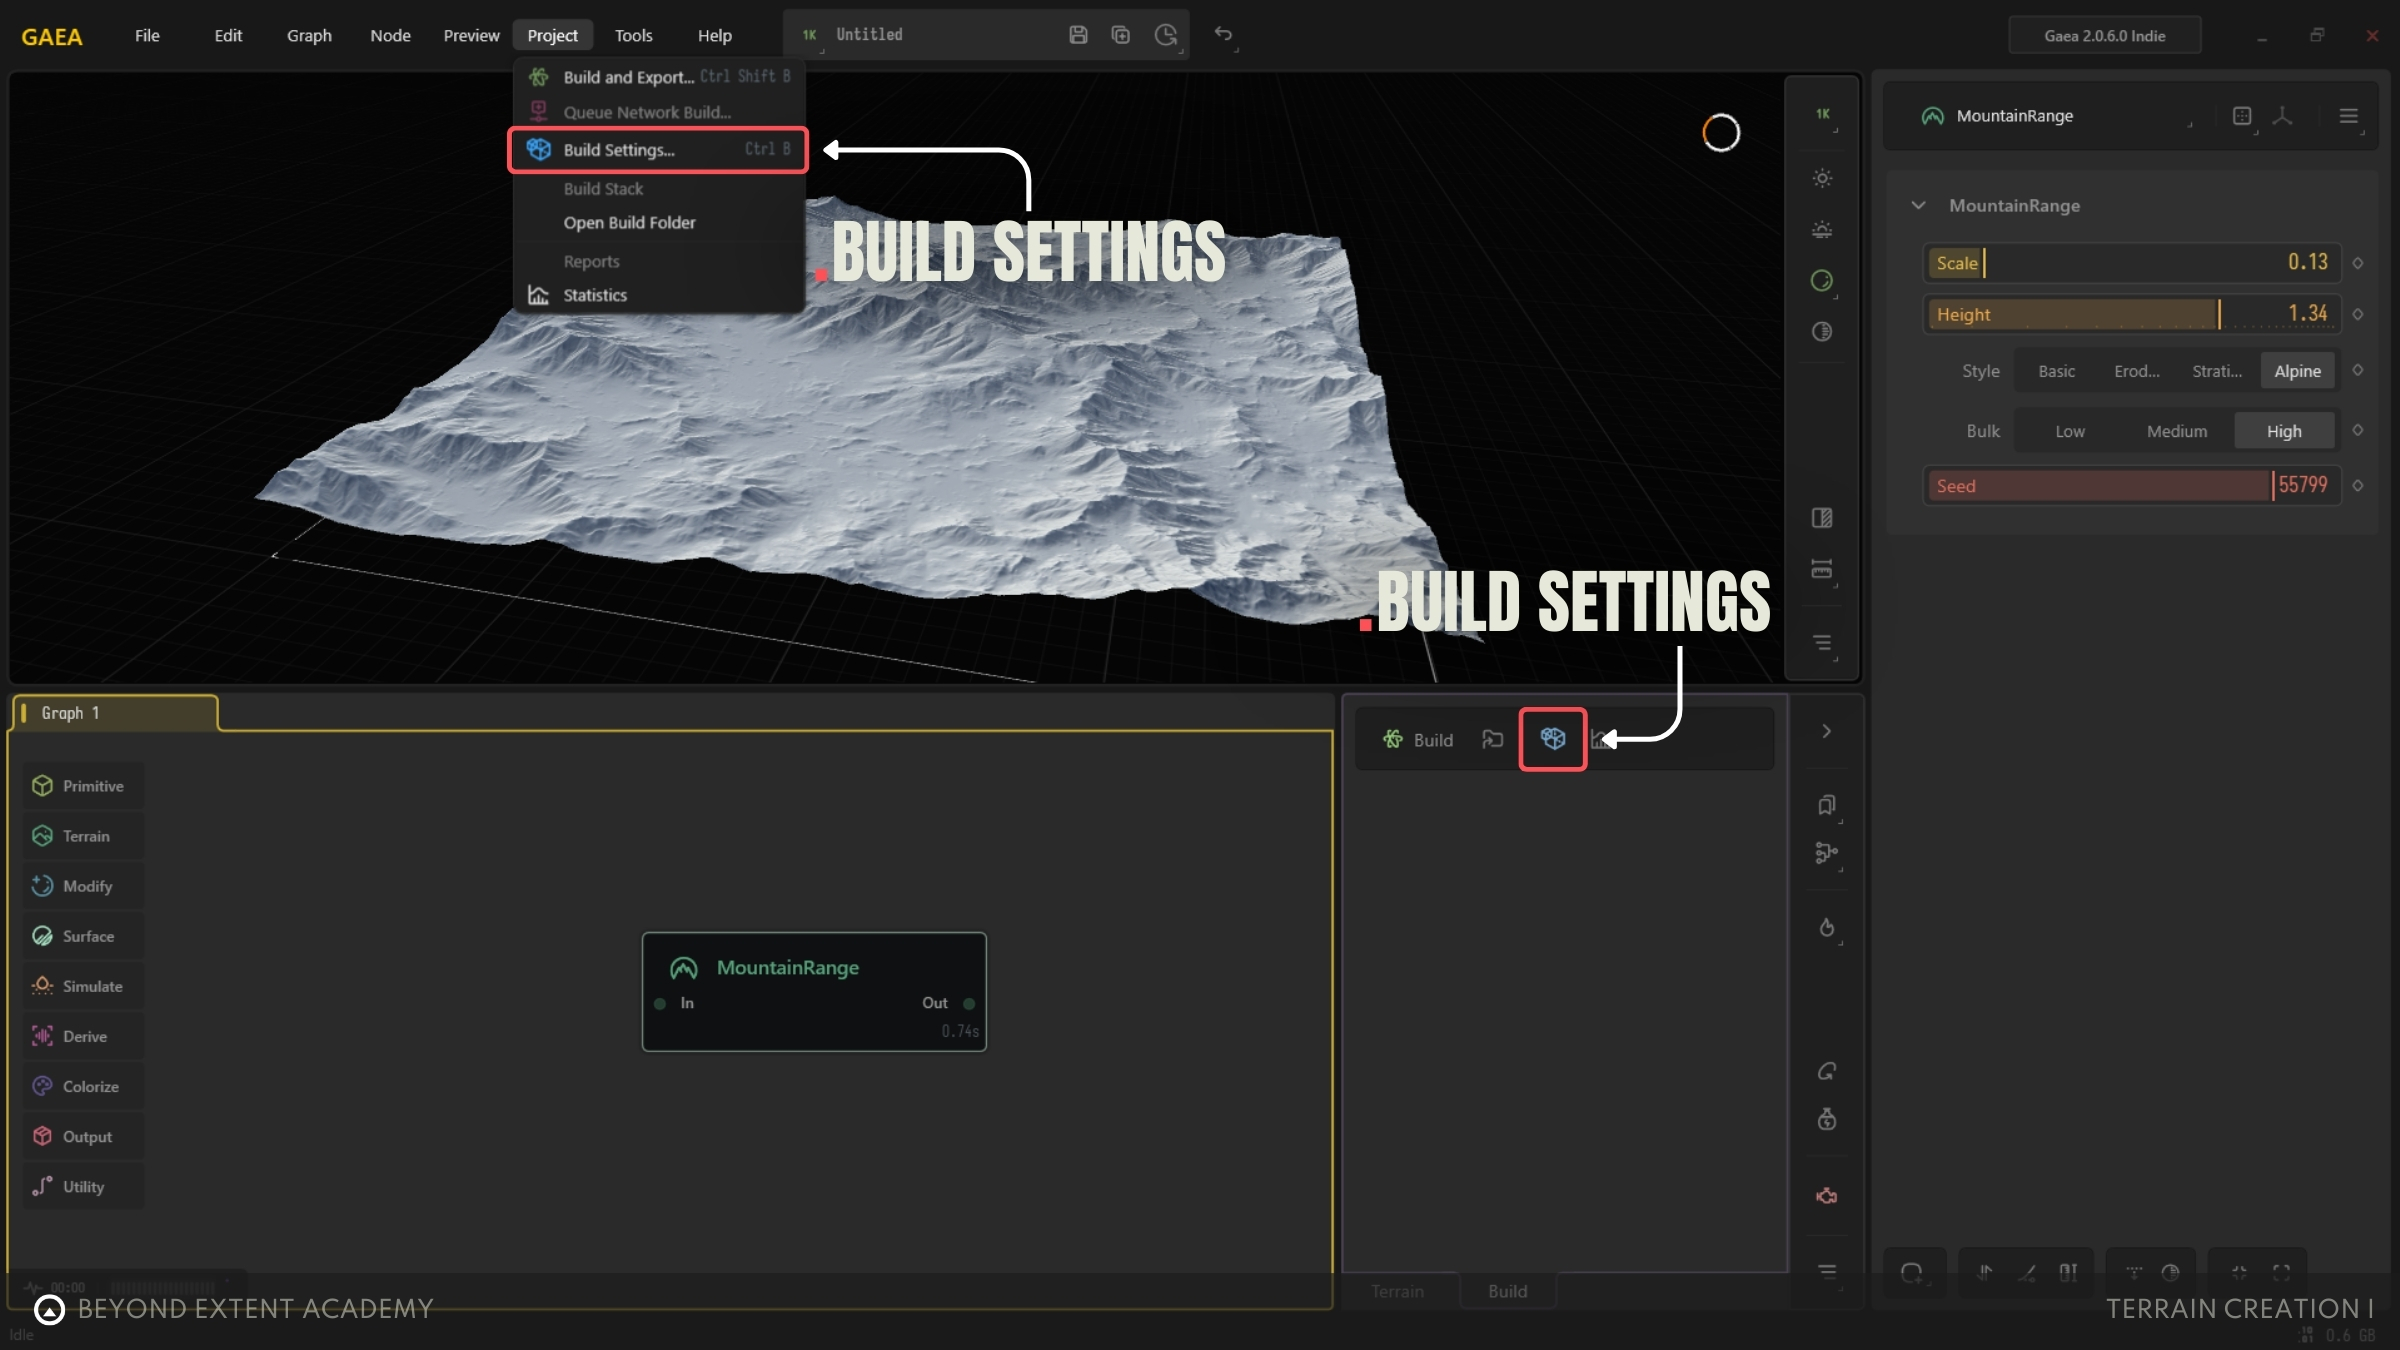Select Alpine style option
The height and width of the screenshot is (1350, 2400).
tap(2297, 371)
